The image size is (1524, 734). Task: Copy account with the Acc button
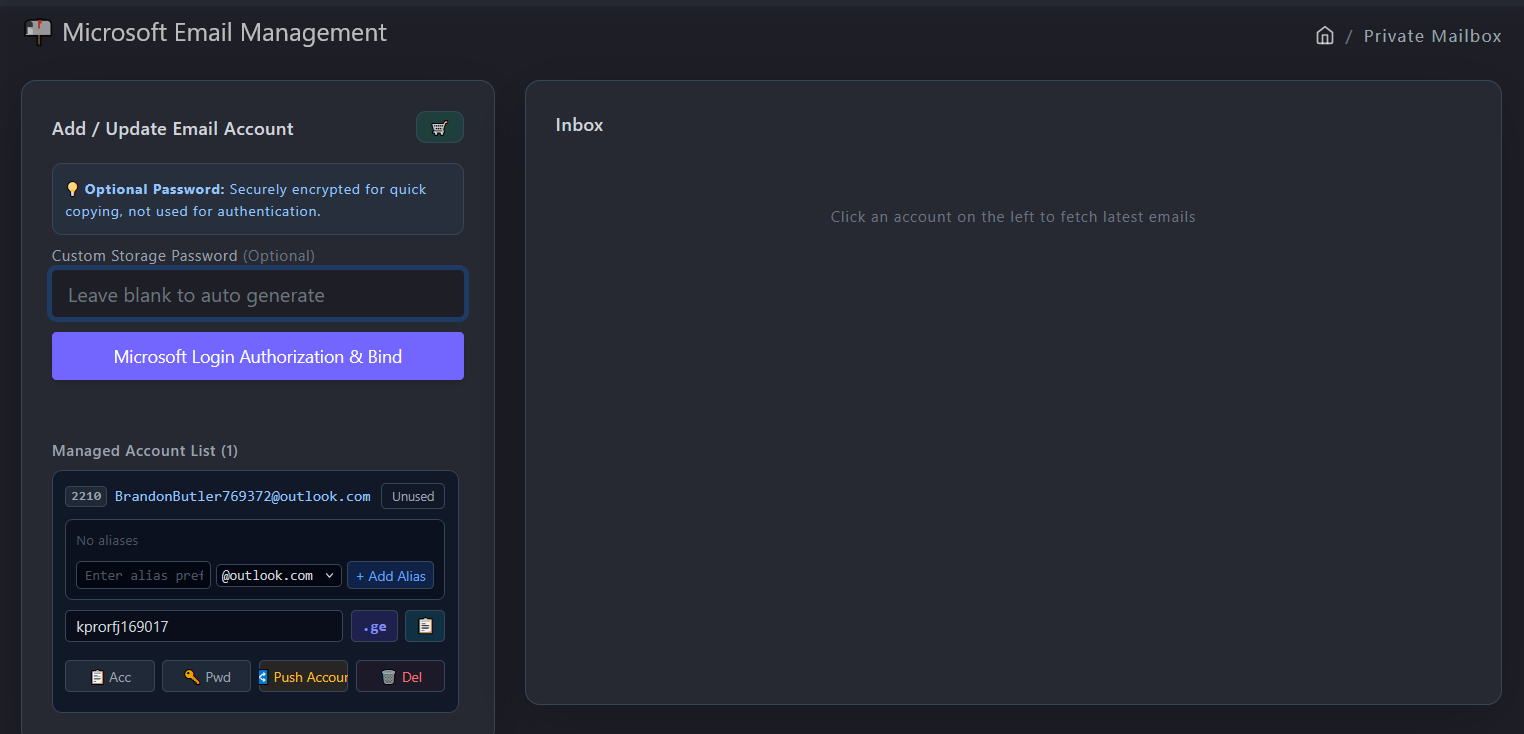[110, 677]
